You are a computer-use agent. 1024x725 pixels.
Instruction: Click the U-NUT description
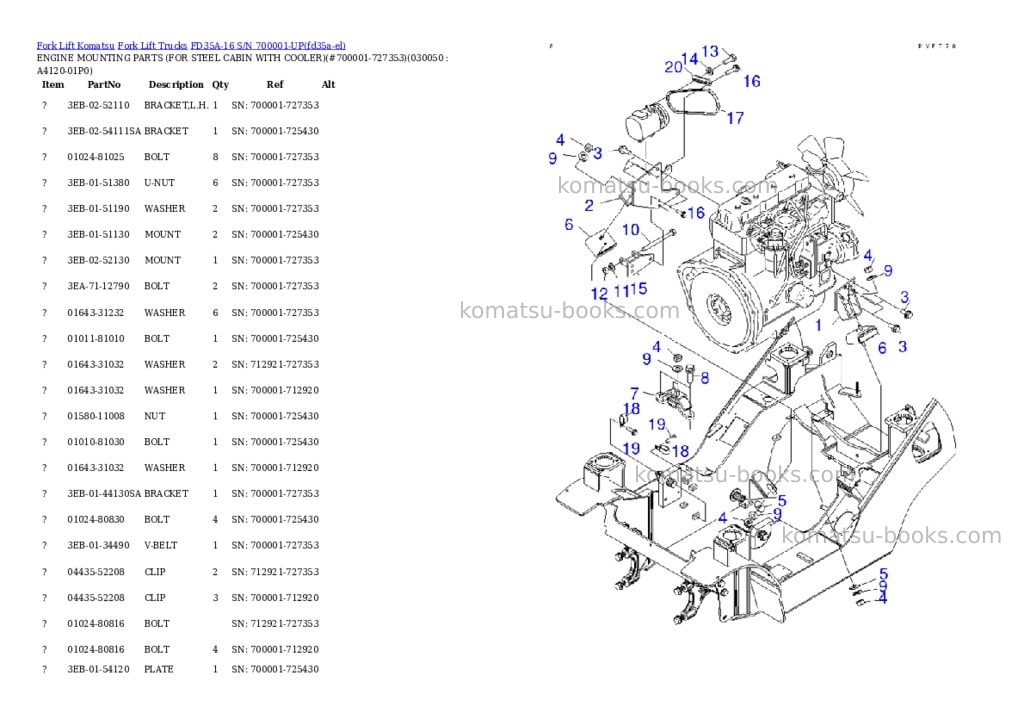159,183
